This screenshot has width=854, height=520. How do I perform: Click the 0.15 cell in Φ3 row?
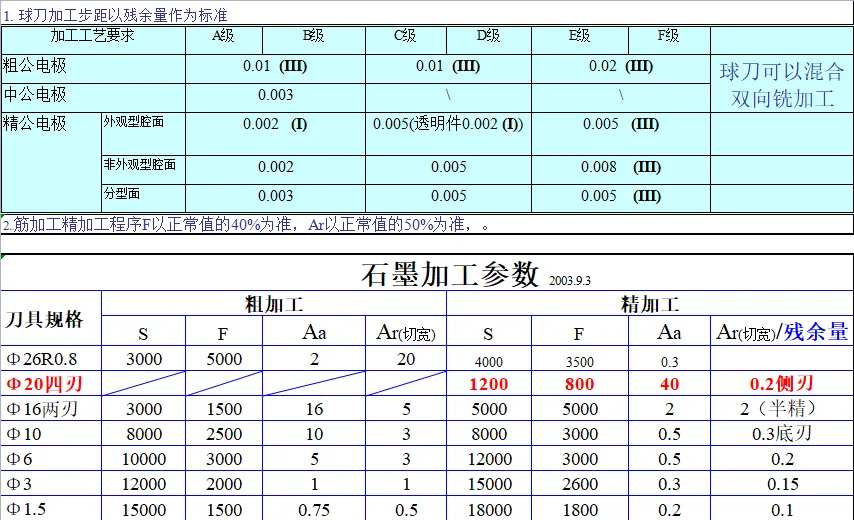click(782, 484)
